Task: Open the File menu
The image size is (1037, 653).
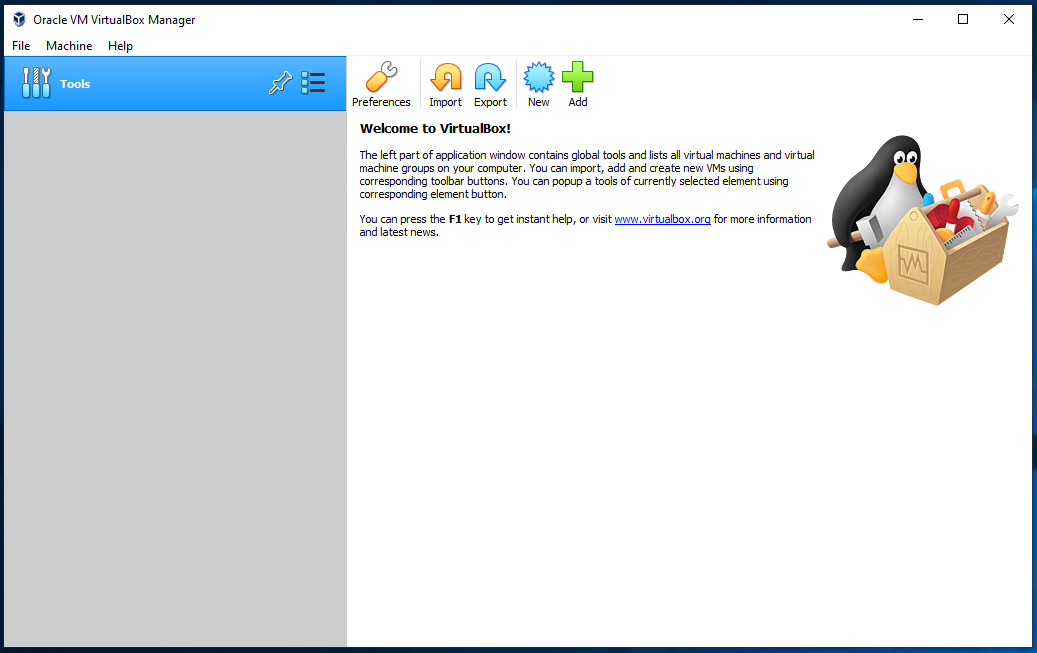Action: click(21, 46)
